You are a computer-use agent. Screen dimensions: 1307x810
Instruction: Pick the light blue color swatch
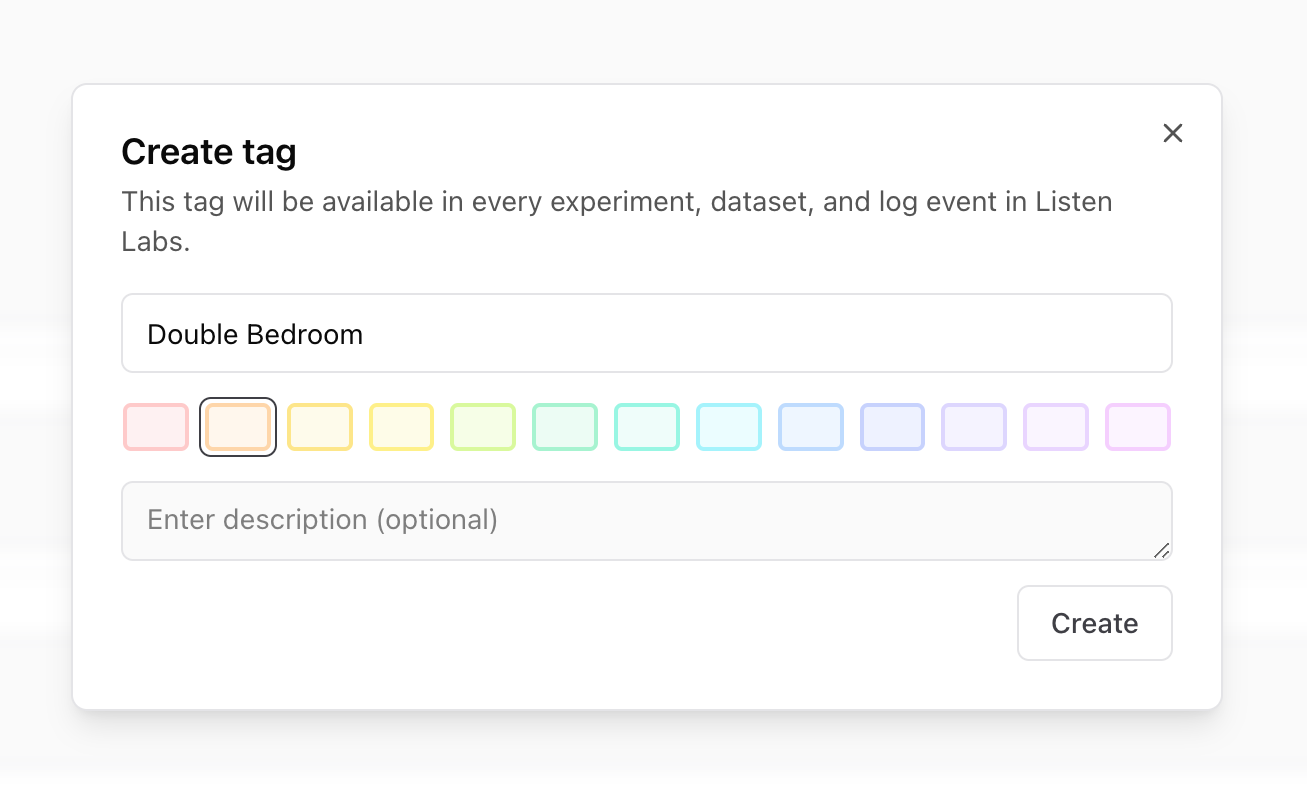point(811,427)
